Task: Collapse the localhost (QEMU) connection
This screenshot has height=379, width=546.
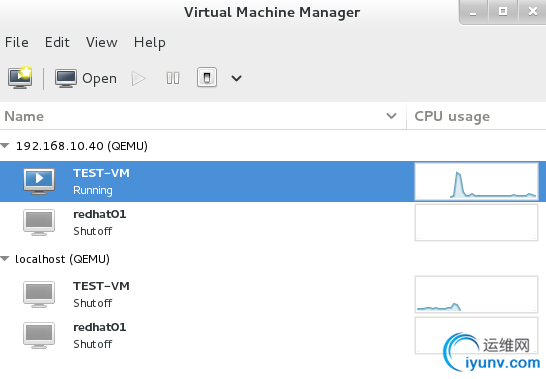Action: click(5, 258)
